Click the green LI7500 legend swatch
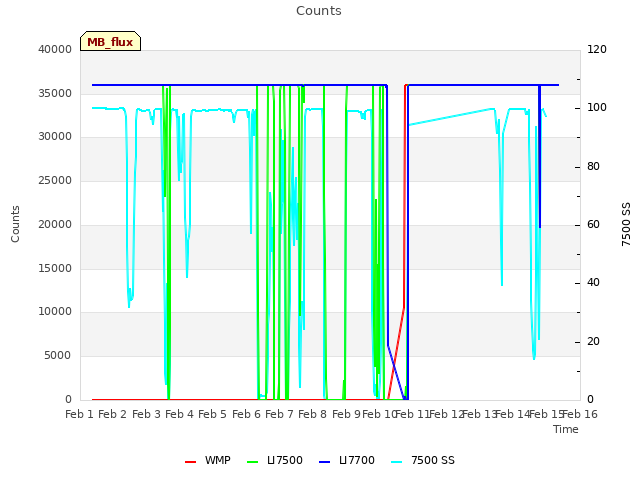Screen dimensions: 640x480 [x=253, y=462]
